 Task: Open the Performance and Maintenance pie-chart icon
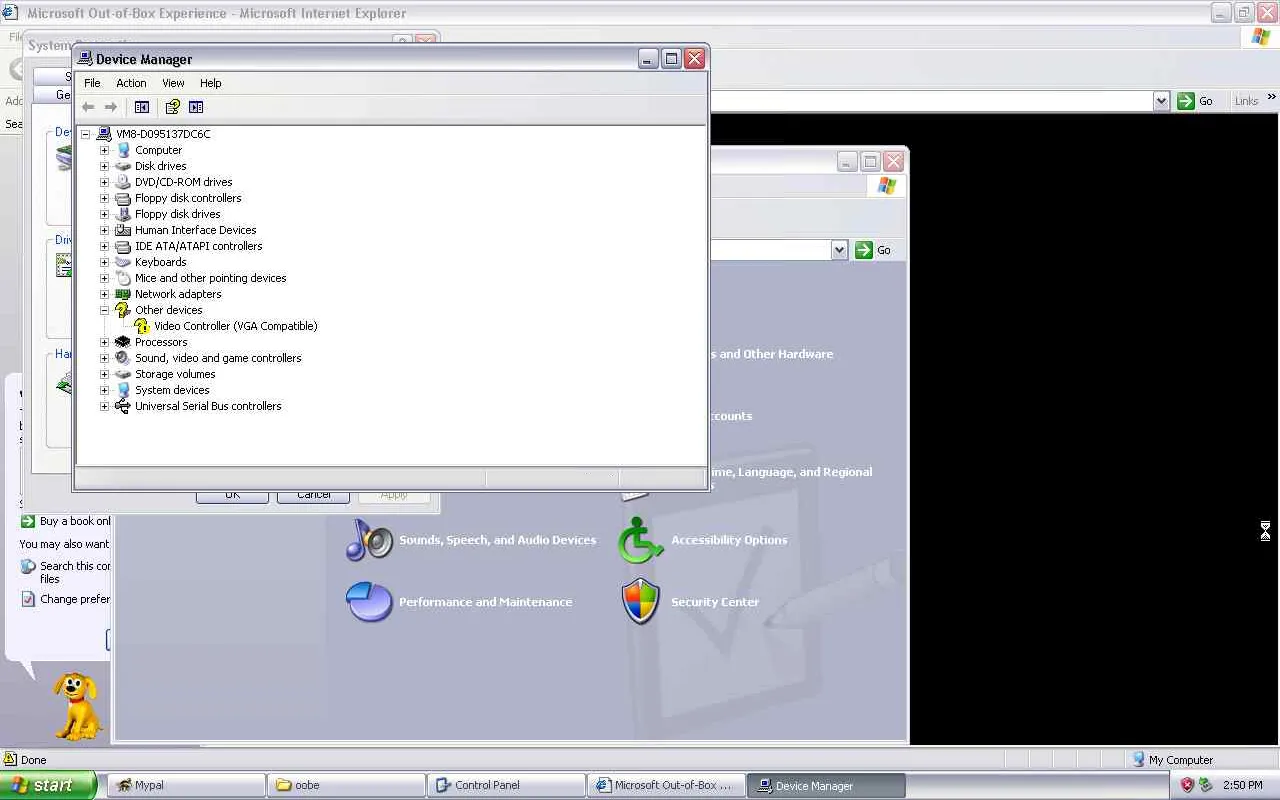369,602
